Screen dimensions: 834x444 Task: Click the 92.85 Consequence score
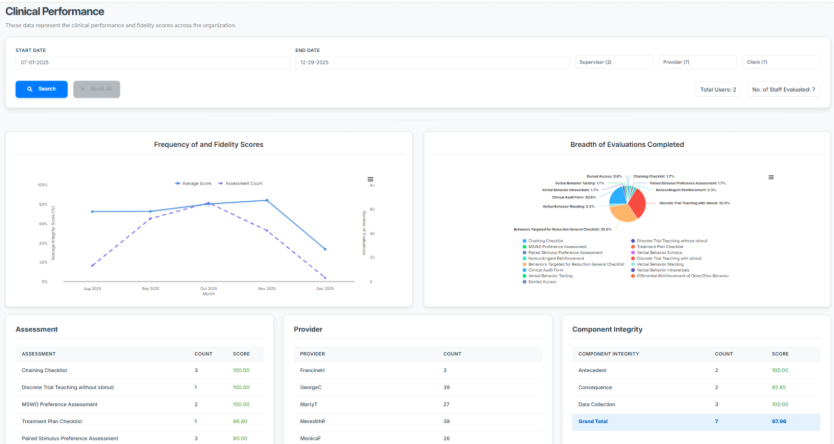tap(779, 388)
